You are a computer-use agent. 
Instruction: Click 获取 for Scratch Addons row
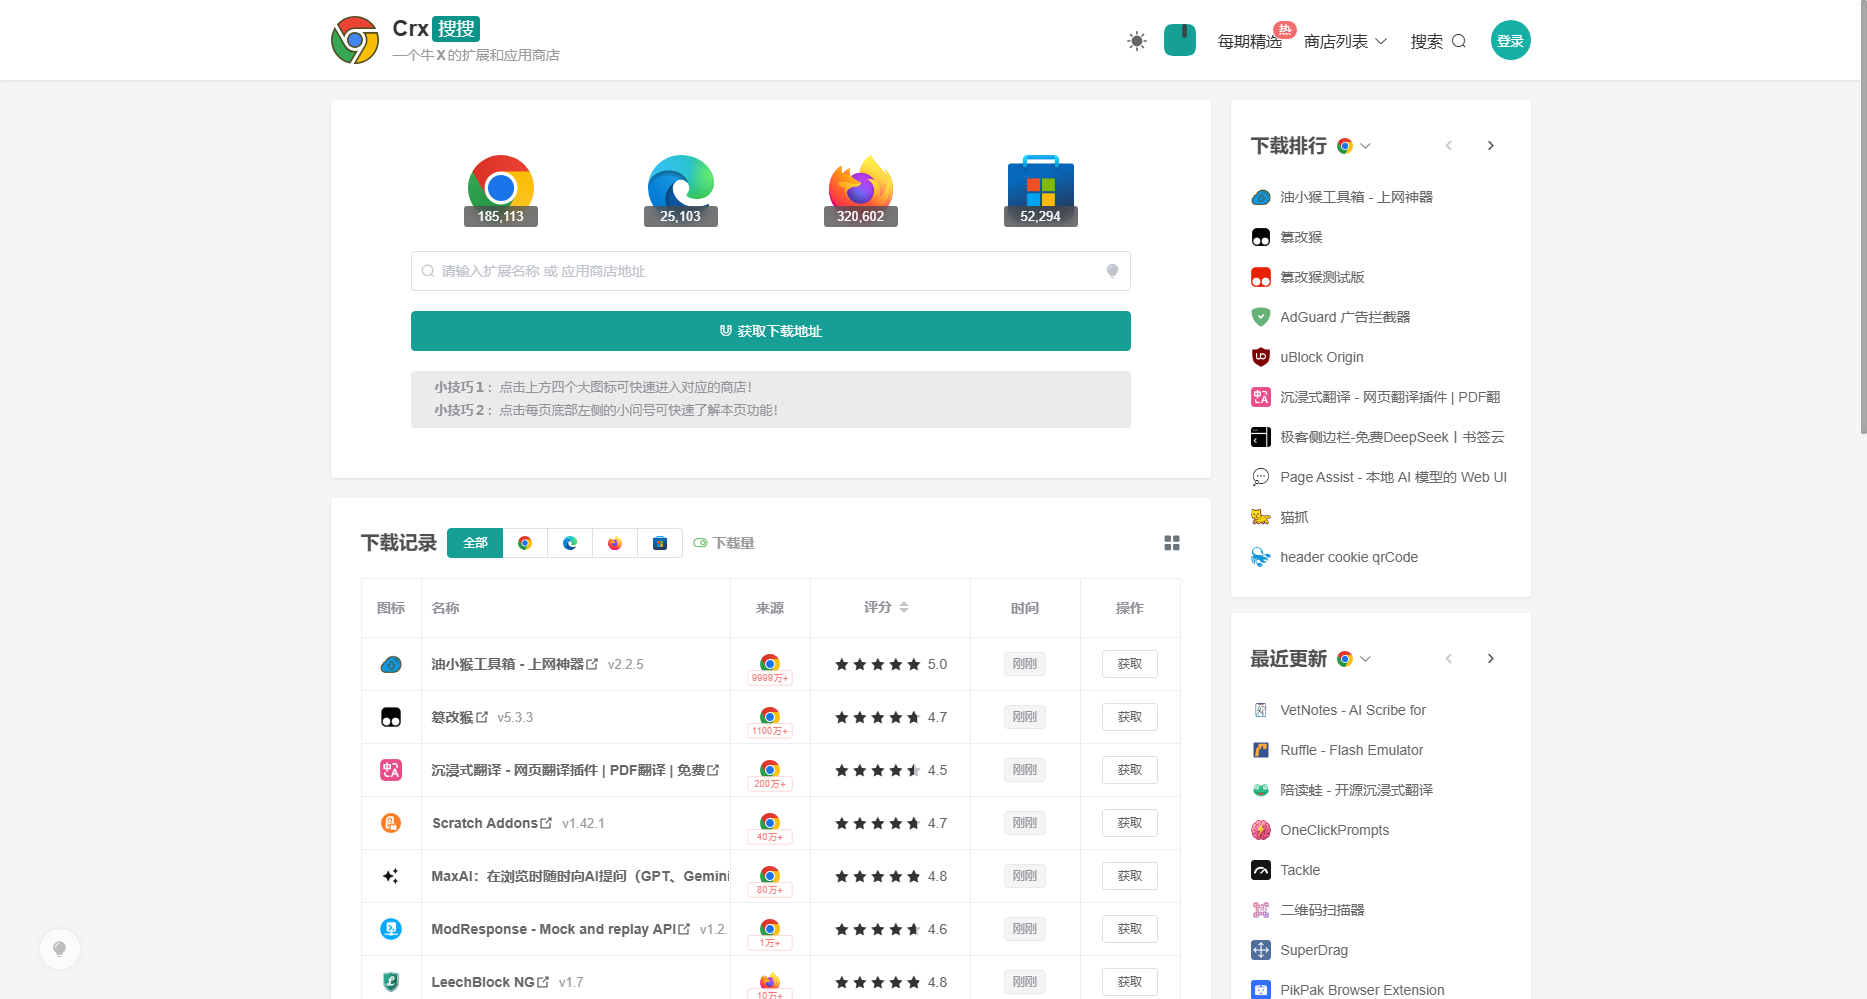tap(1130, 823)
